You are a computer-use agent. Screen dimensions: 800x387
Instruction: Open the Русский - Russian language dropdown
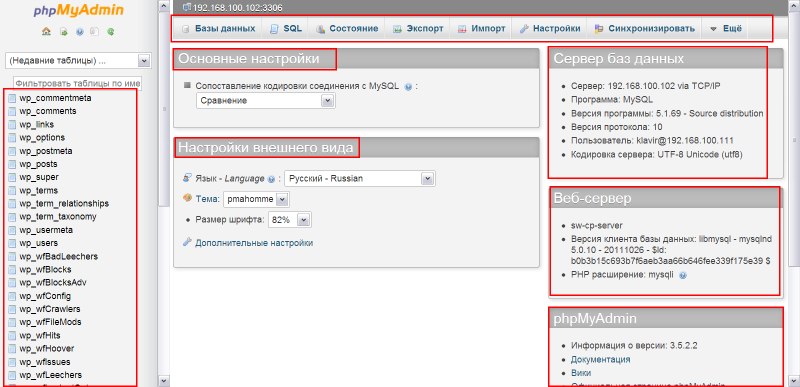point(360,178)
